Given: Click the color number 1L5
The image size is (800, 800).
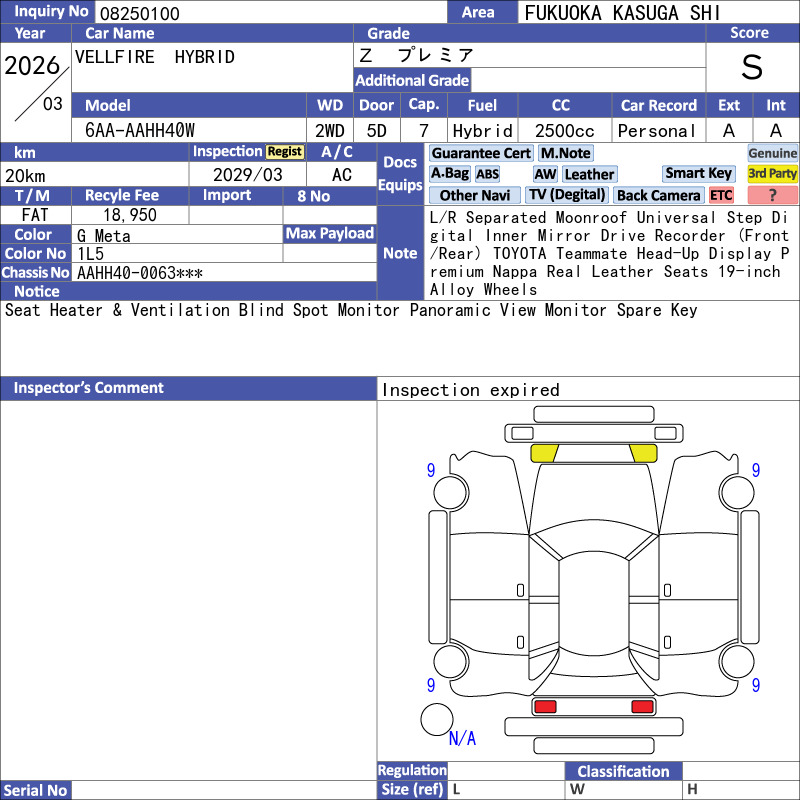Looking at the screenshot, I should click(90, 254).
